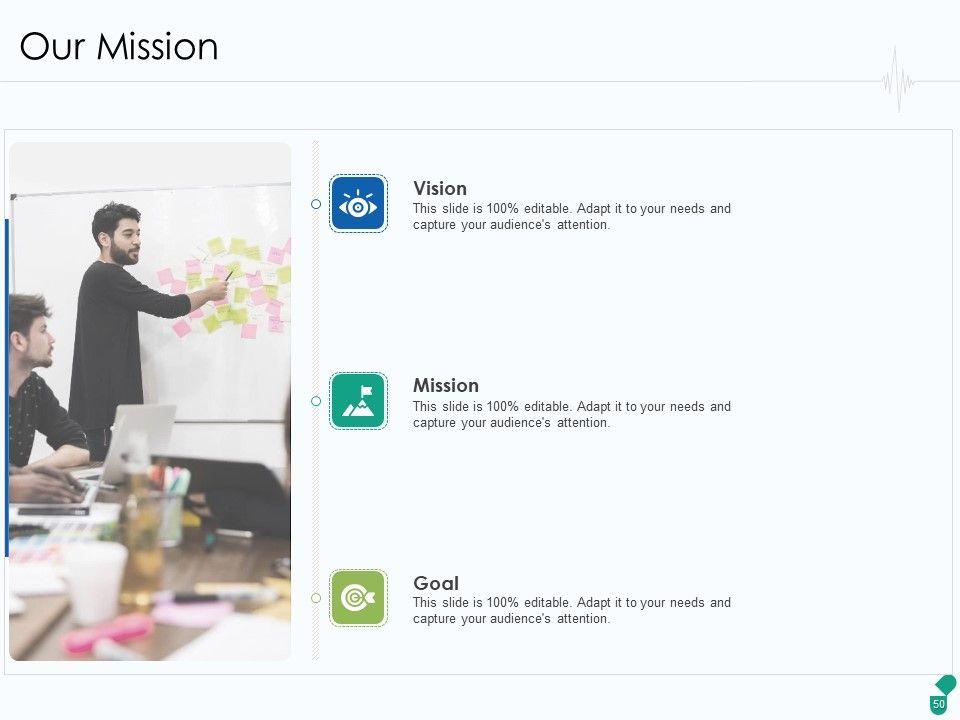Click the description text under Goal
960x720 pixels.
pos(571,611)
